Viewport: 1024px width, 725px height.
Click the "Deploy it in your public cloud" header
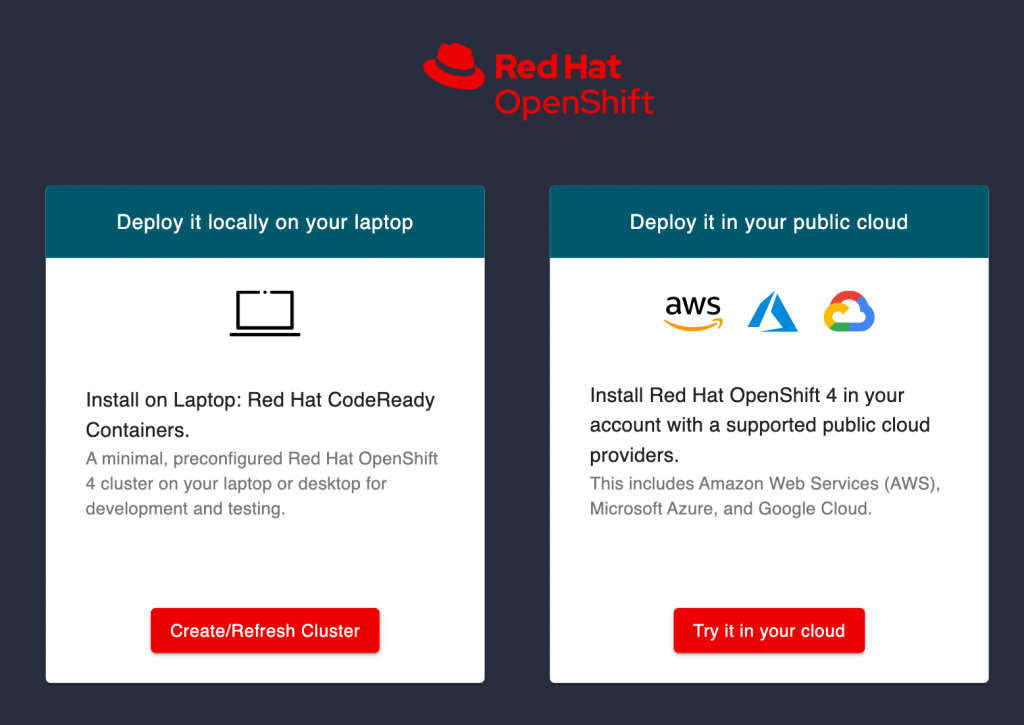click(x=768, y=222)
